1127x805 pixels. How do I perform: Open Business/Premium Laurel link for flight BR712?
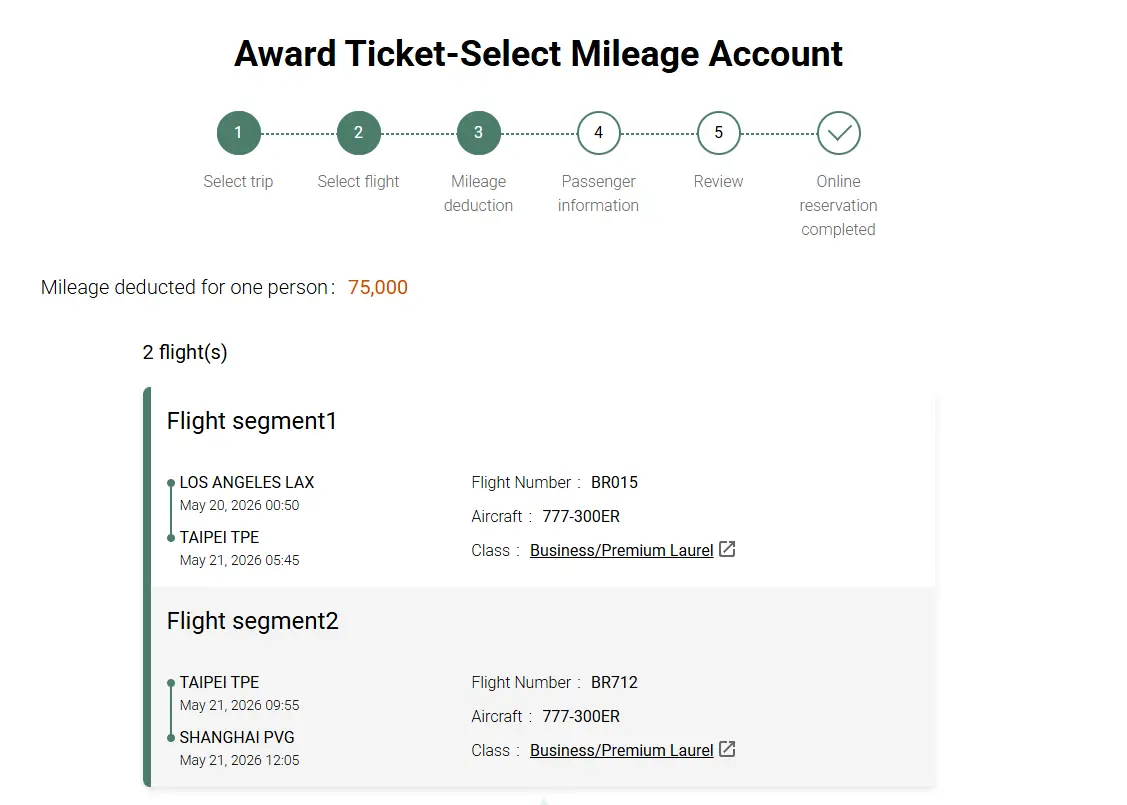(620, 749)
